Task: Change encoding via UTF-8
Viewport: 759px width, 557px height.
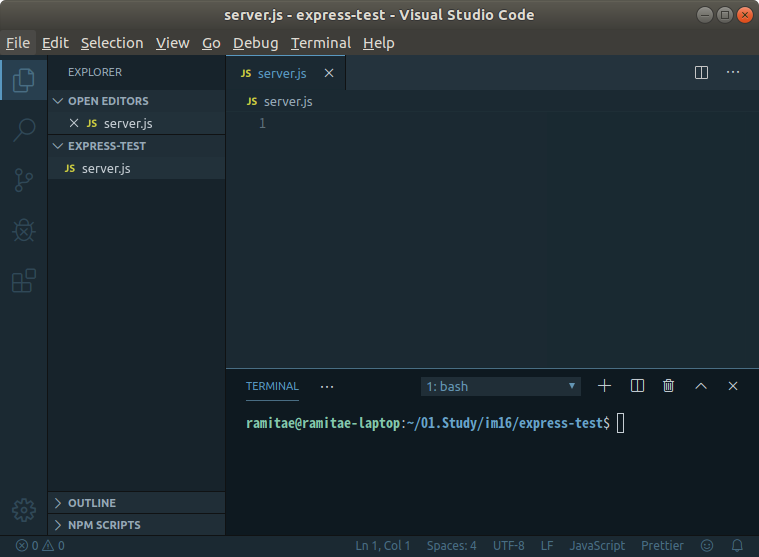Action: pyautogui.click(x=508, y=545)
